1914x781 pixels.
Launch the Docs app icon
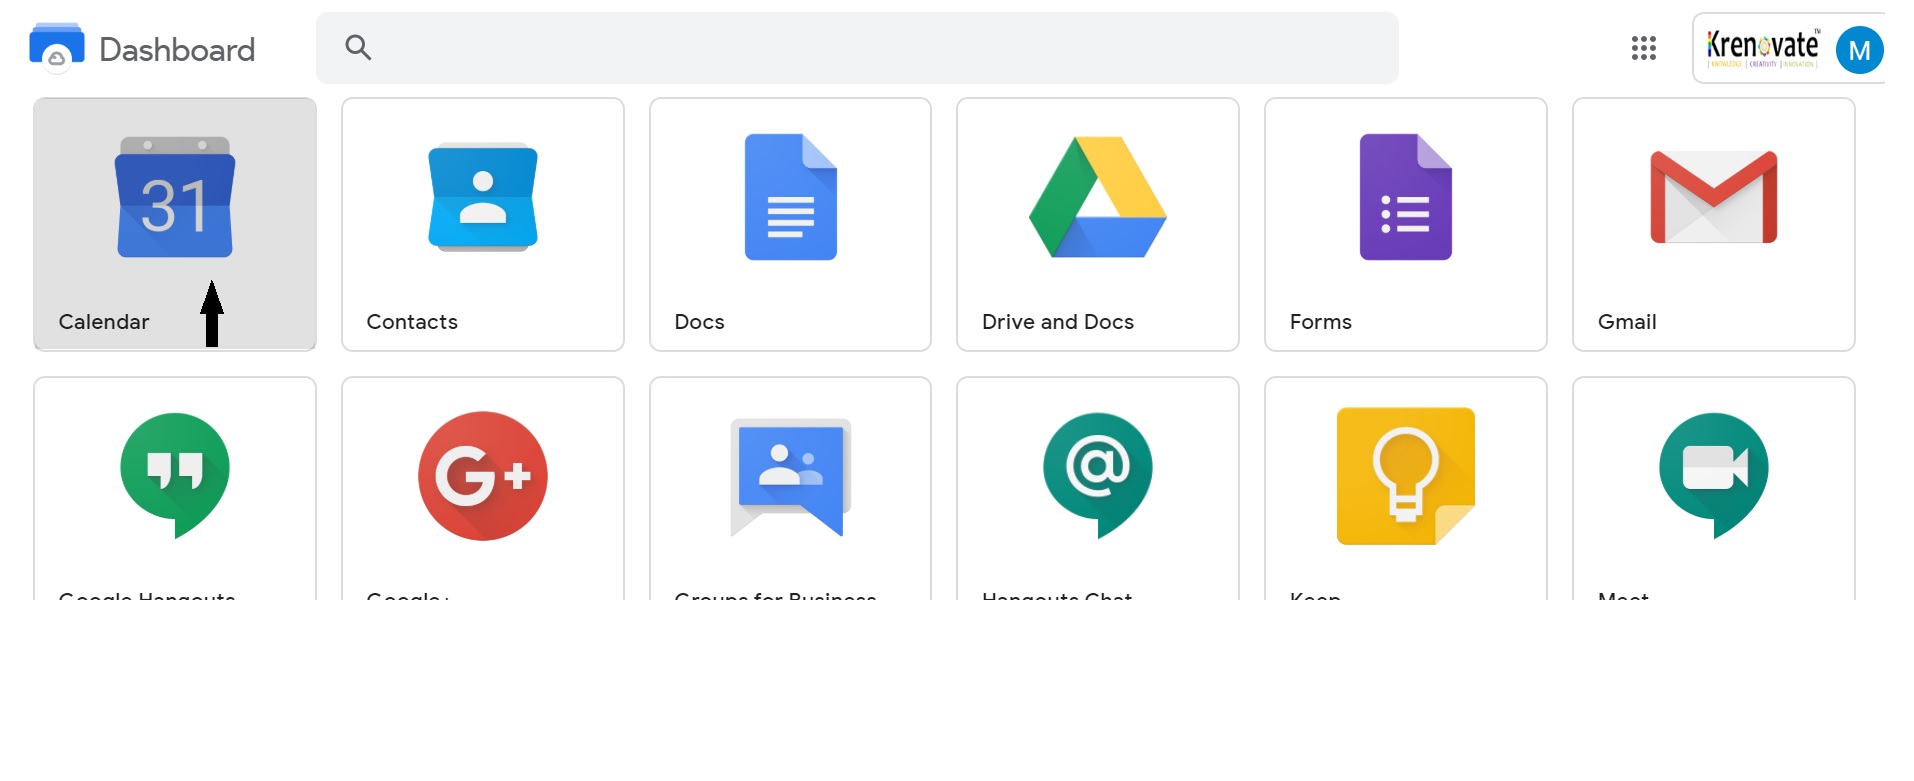791,197
